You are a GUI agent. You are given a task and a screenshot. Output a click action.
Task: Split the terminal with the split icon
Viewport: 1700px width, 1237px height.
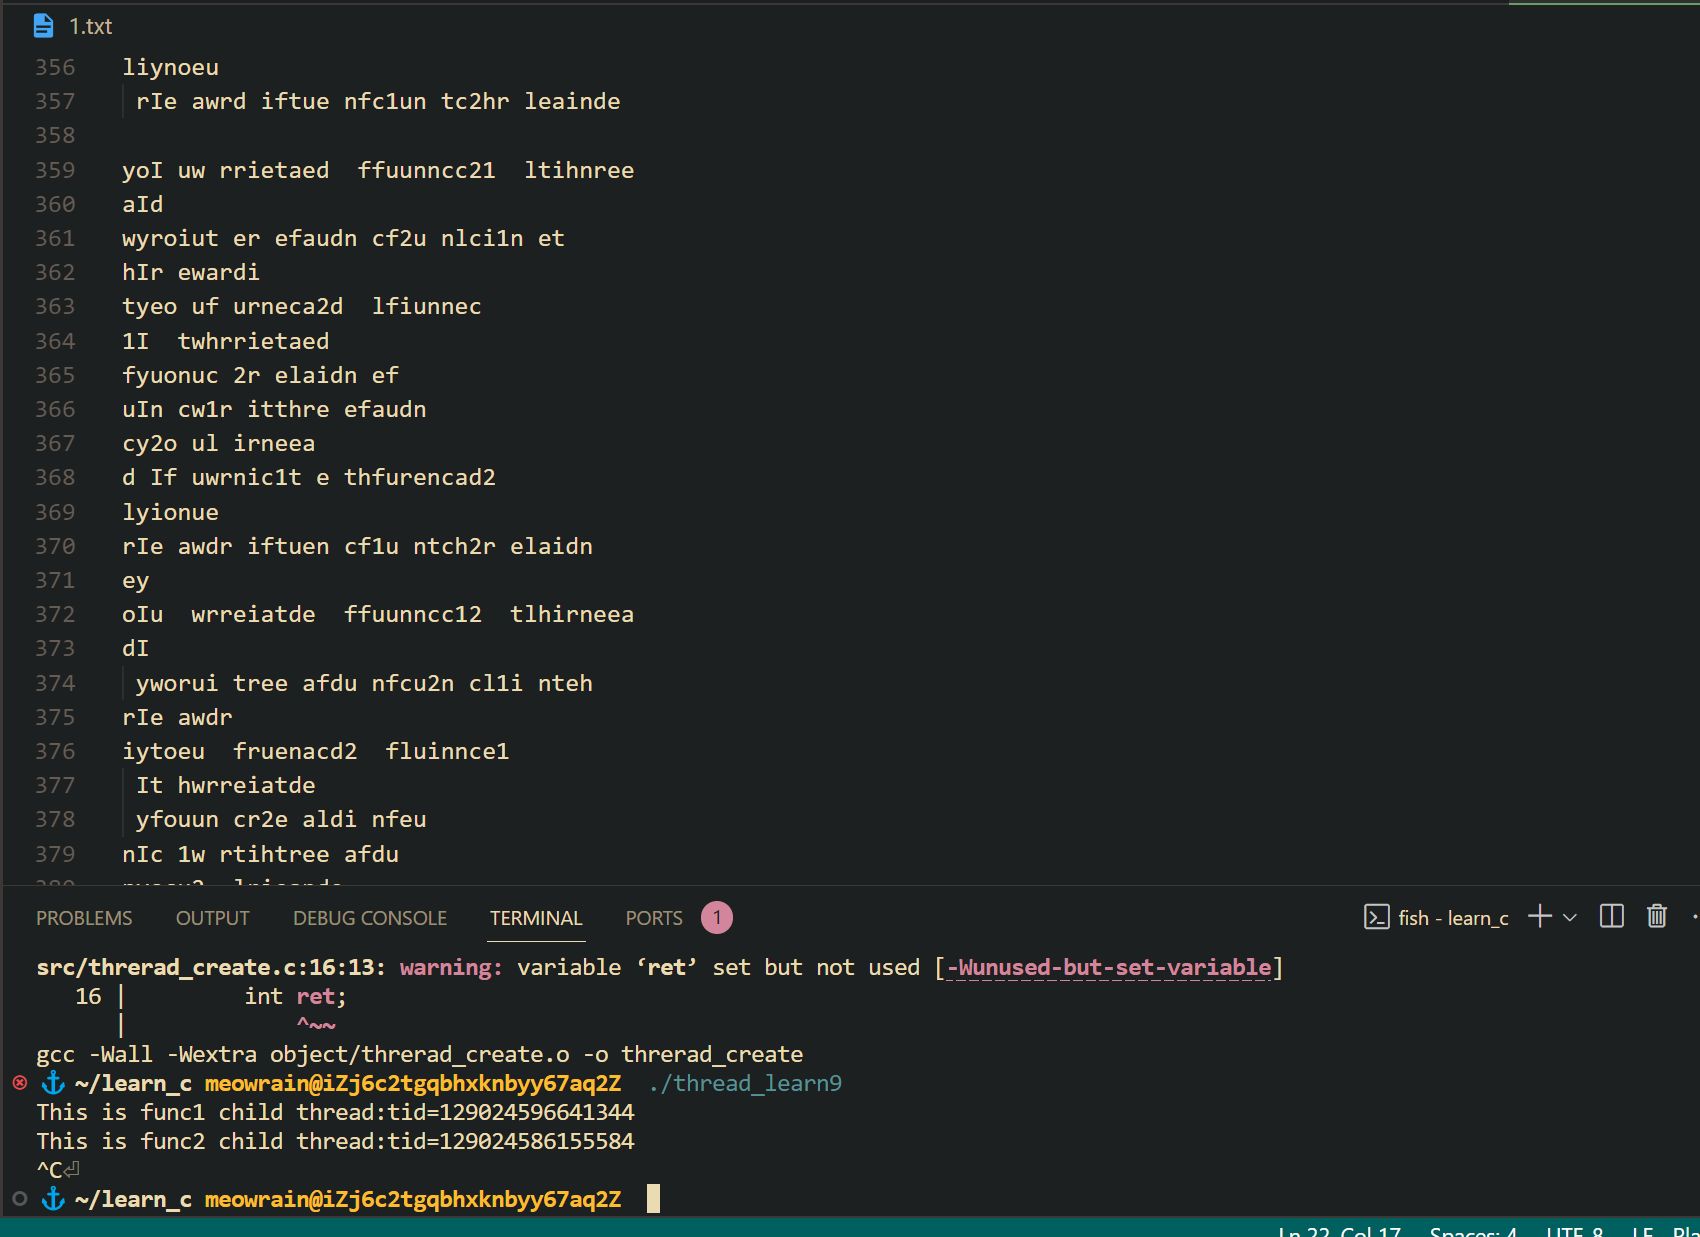click(1611, 917)
